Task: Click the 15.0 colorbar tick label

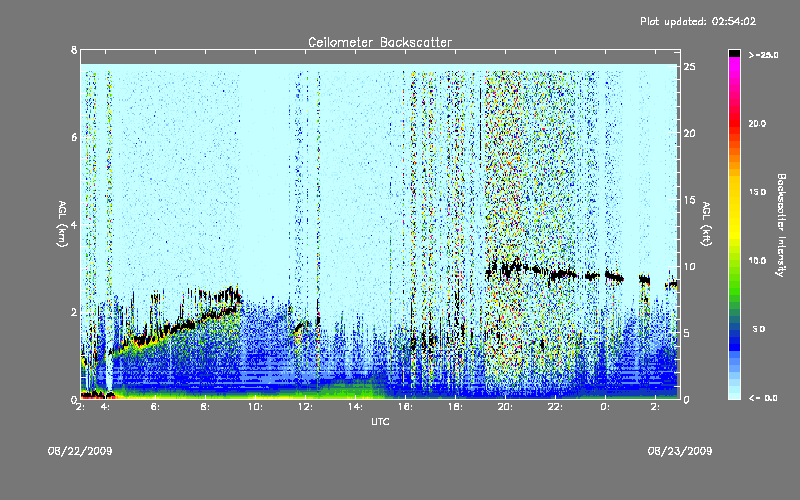Action: pos(757,192)
